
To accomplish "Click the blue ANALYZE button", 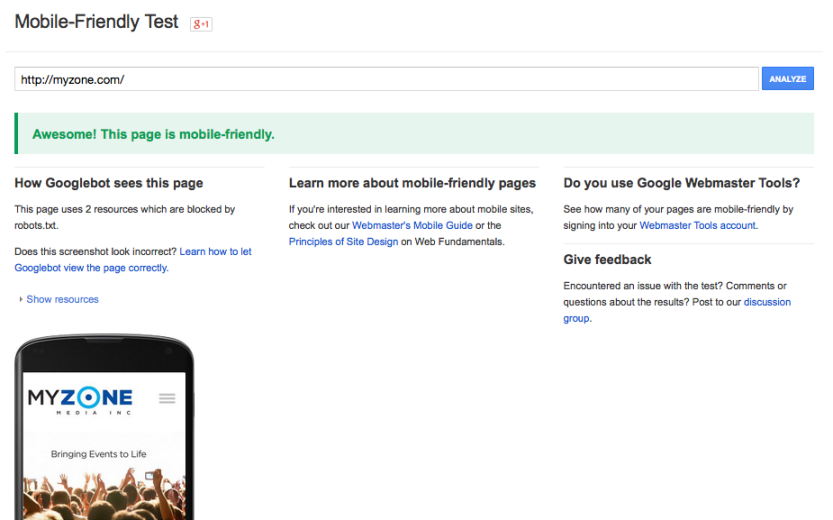I will point(787,79).
